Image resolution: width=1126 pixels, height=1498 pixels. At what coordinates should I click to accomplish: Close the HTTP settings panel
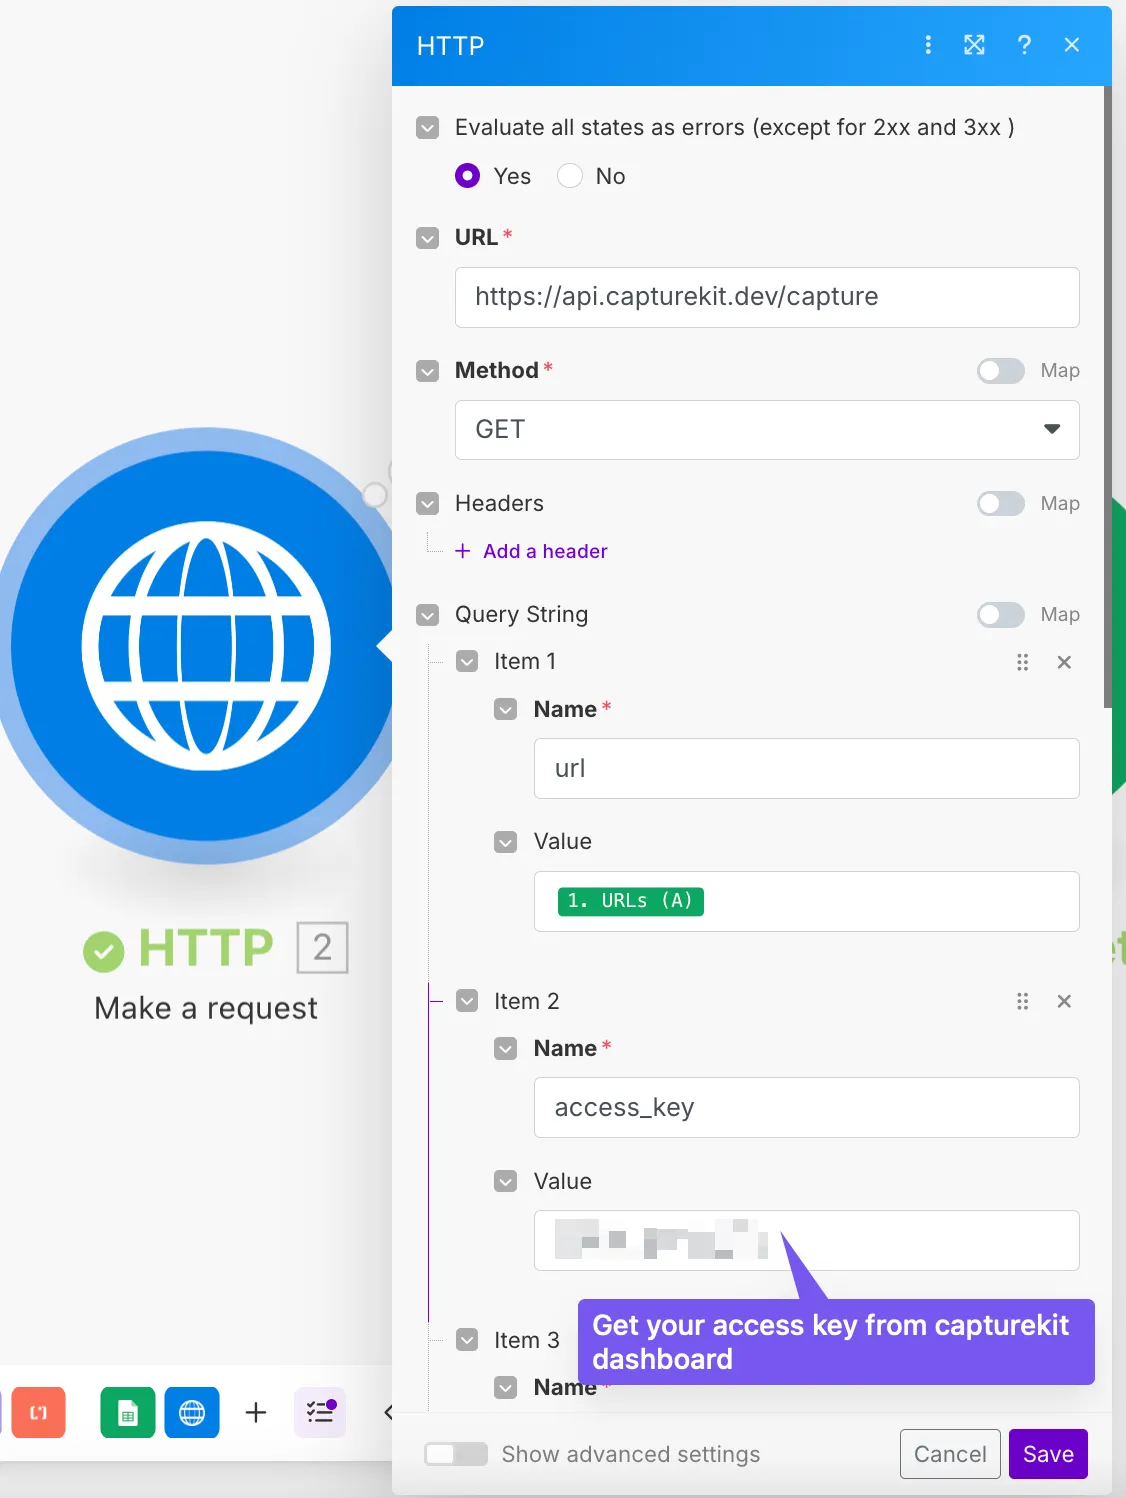[x=1072, y=45]
